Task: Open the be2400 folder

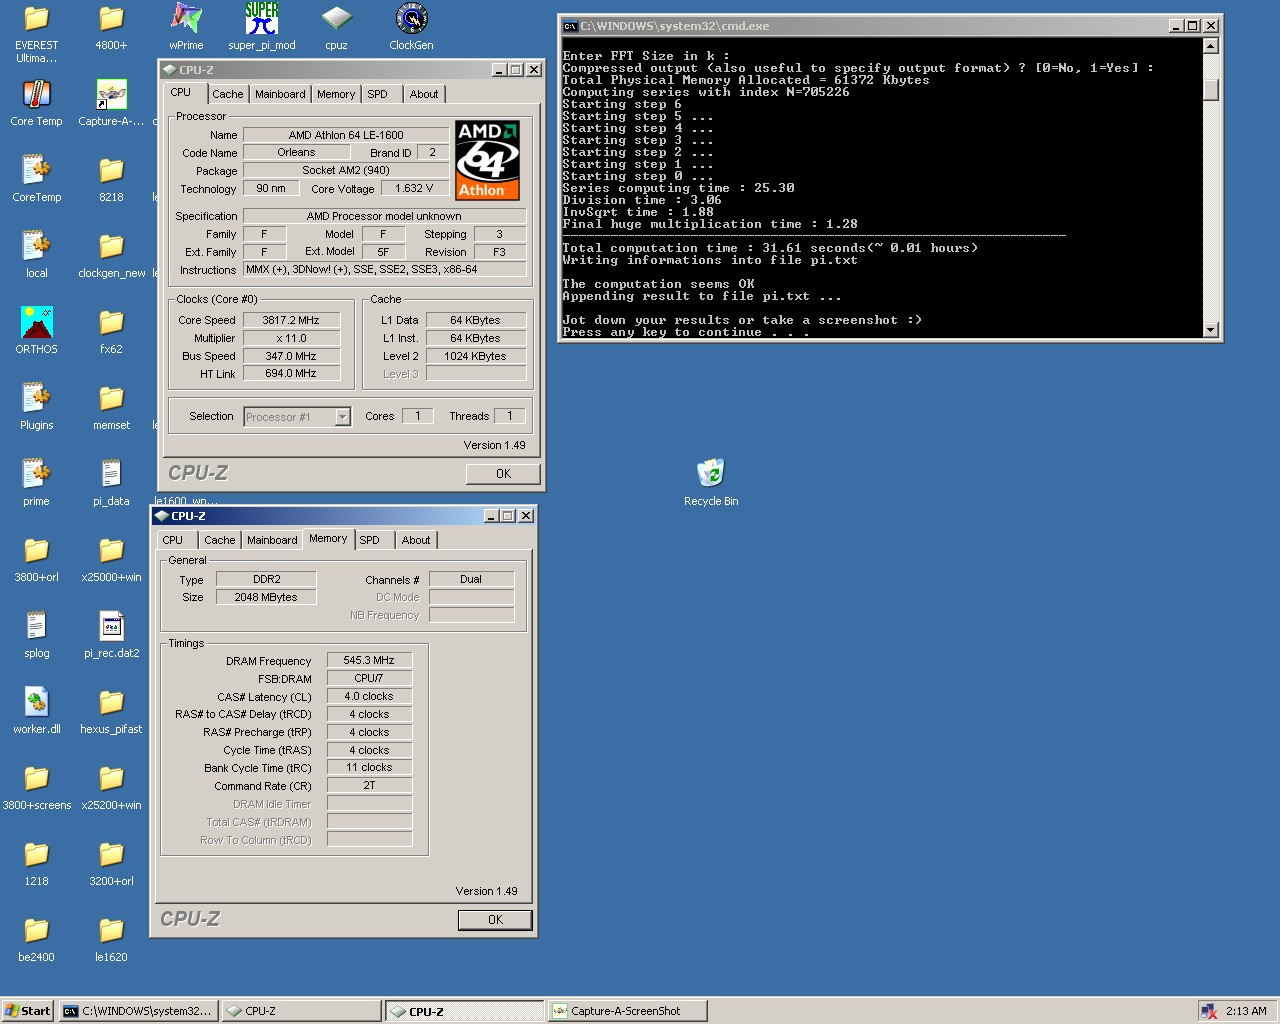Action: point(36,939)
